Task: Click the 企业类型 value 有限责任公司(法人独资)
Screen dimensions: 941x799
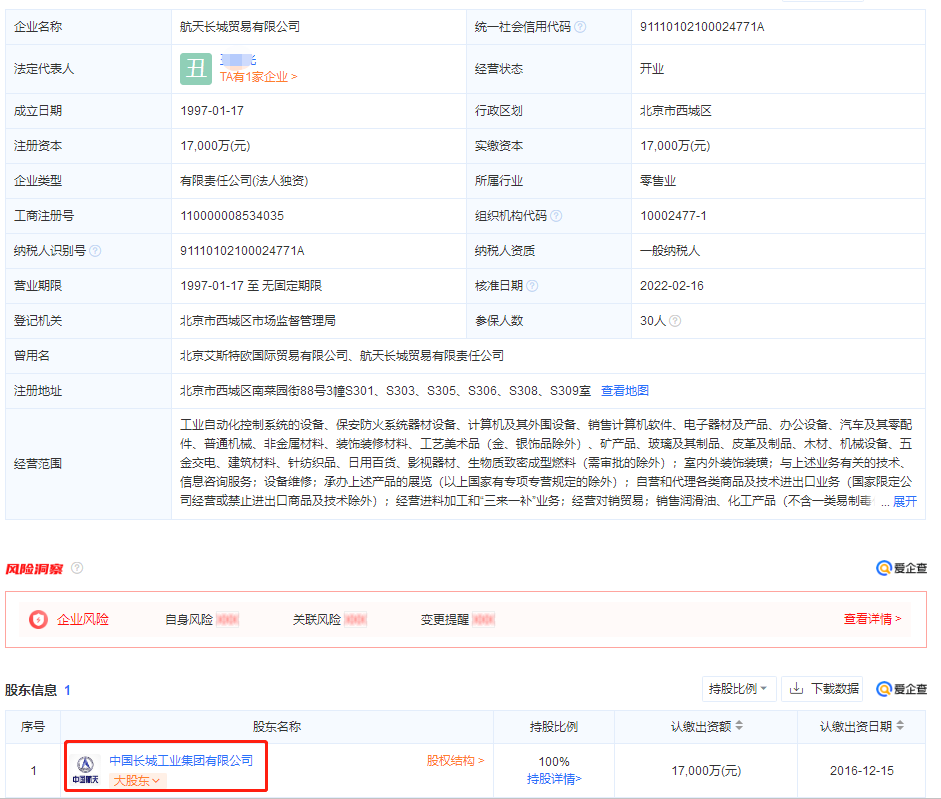Action: click(x=244, y=181)
